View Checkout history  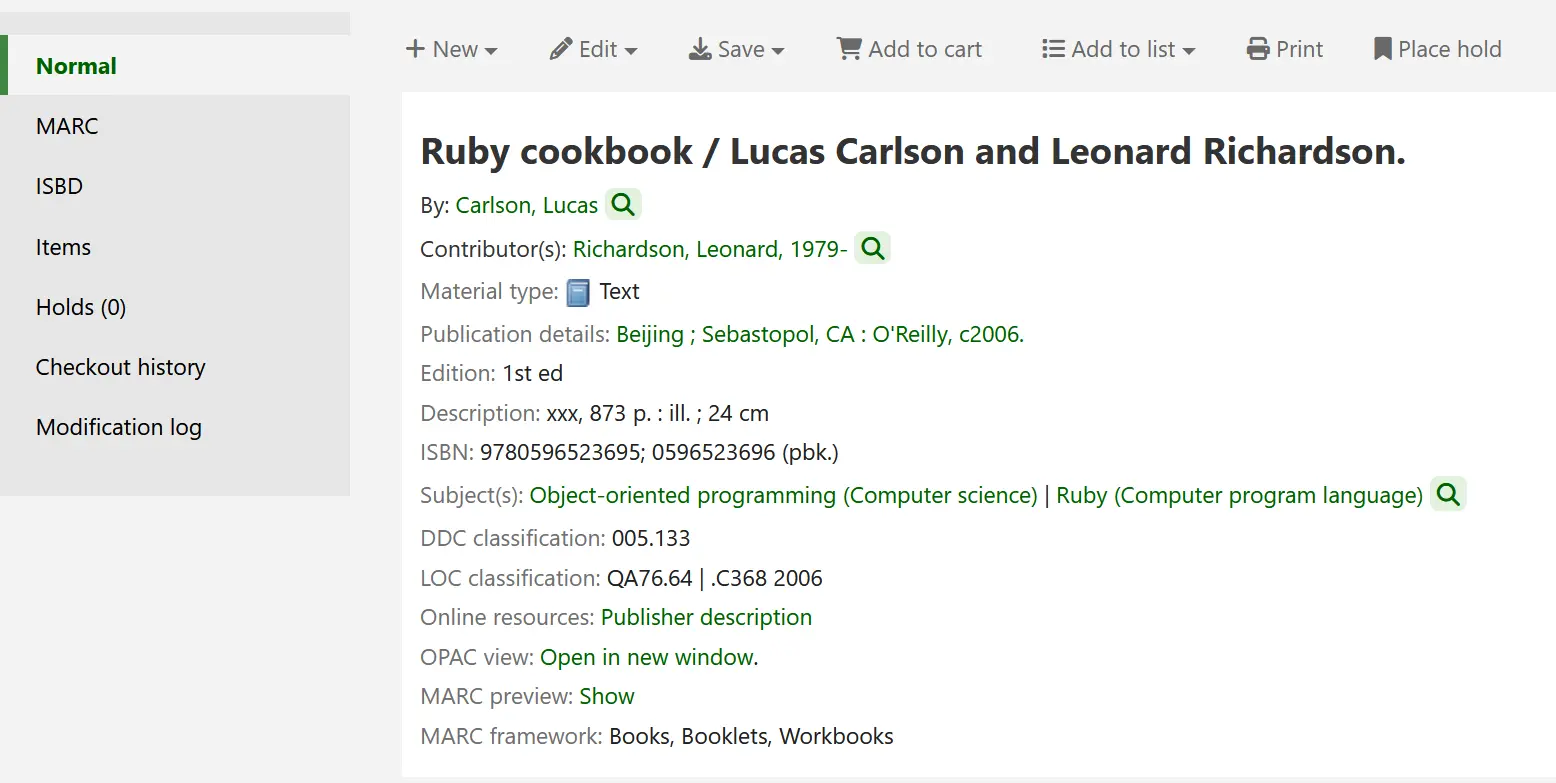(x=175, y=367)
